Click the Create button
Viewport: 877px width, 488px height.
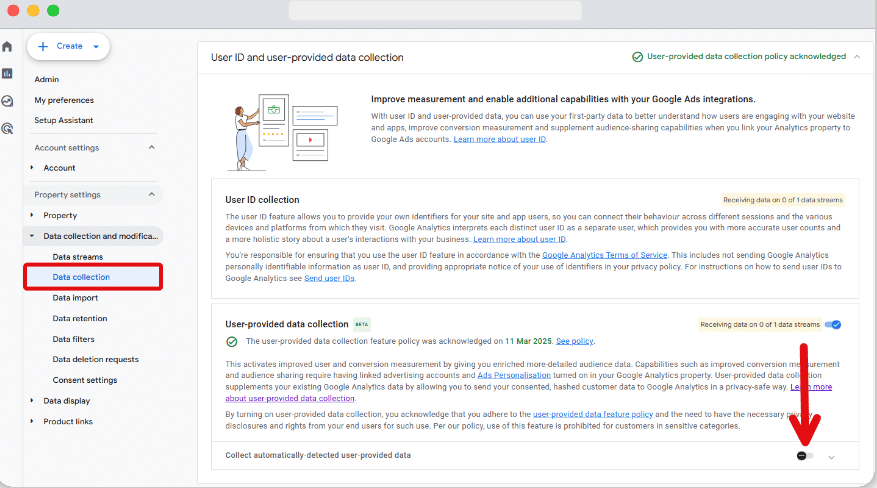pos(68,46)
